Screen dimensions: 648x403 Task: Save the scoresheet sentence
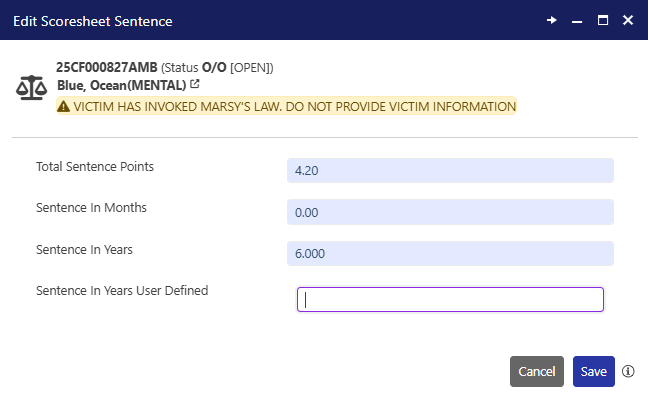[x=593, y=371]
